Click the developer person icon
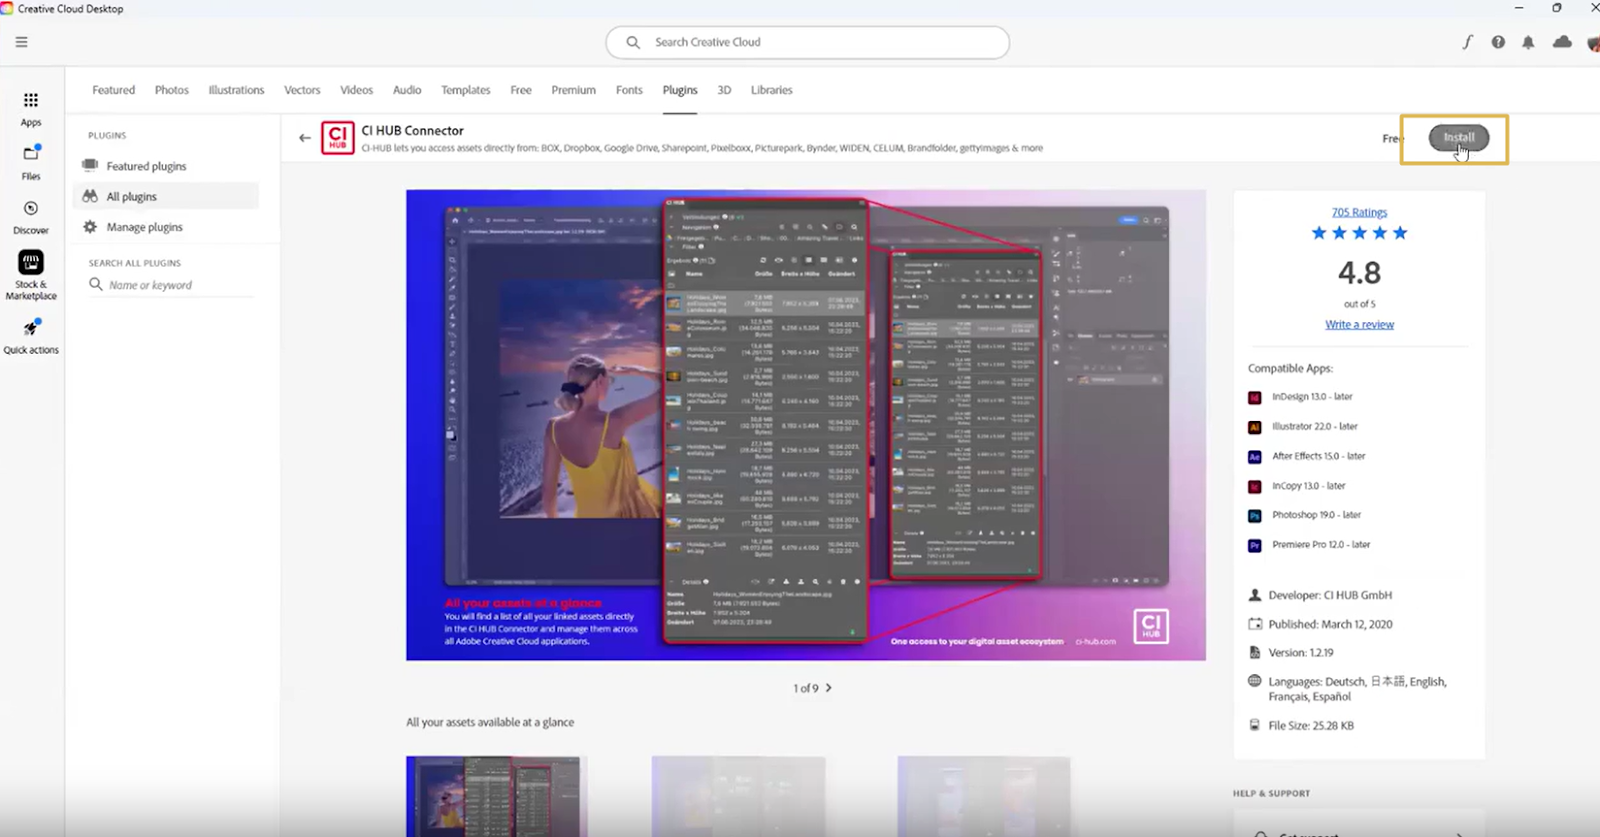Image resolution: width=1600 pixels, height=837 pixels. pos(1255,595)
